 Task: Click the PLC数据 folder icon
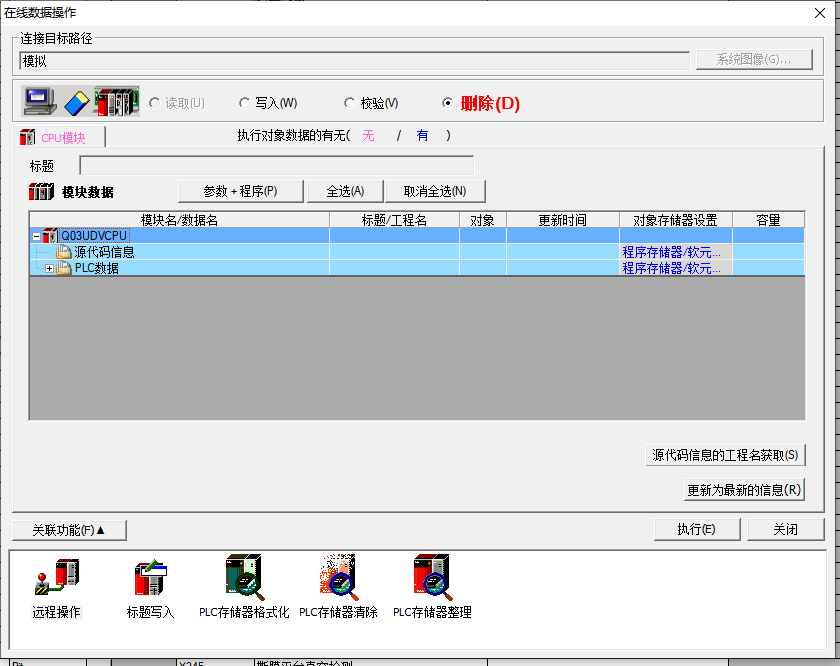click(x=65, y=268)
